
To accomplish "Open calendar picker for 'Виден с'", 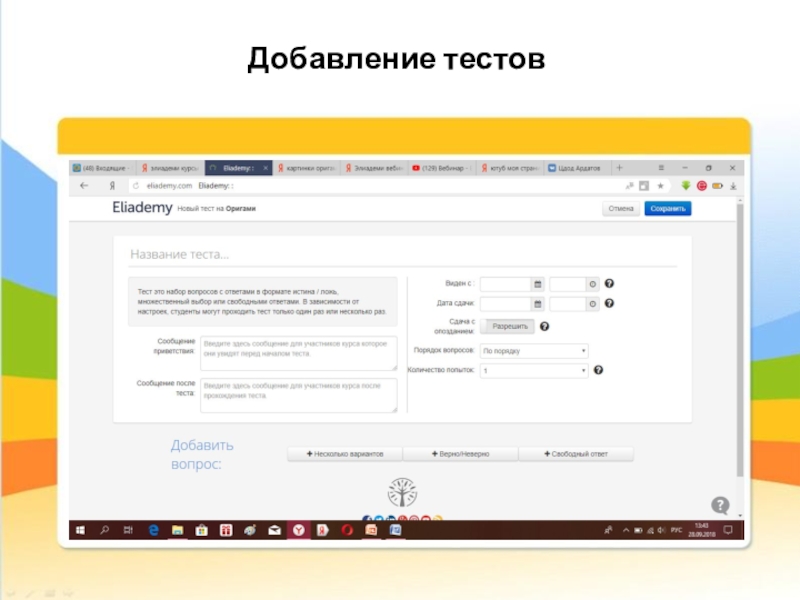I will tap(538, 284).
